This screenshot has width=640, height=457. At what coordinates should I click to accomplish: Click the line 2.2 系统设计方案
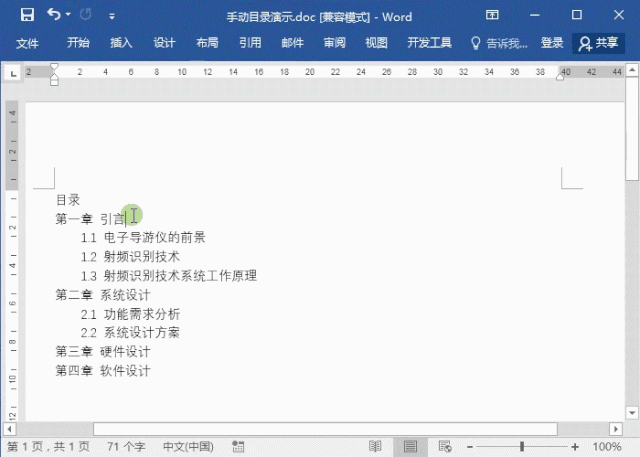click(x=130, y=333)
